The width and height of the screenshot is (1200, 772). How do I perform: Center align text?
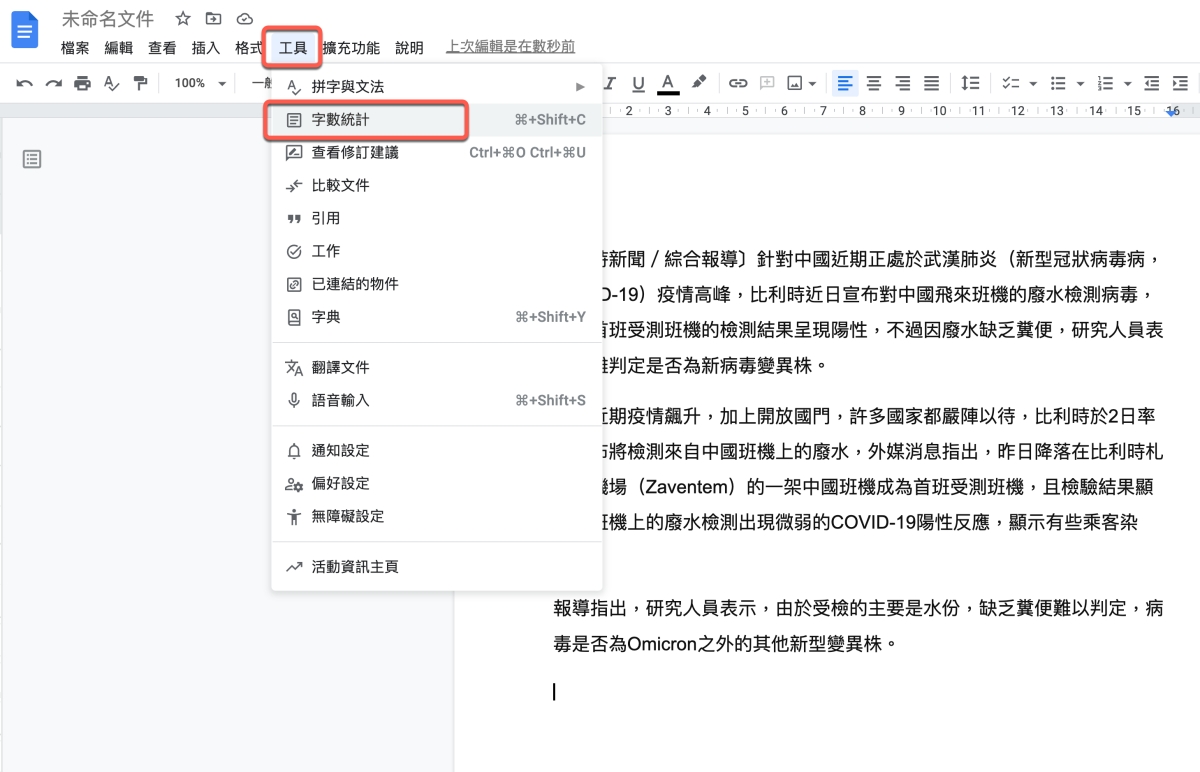pyautogui.click(x=874, y=83)
